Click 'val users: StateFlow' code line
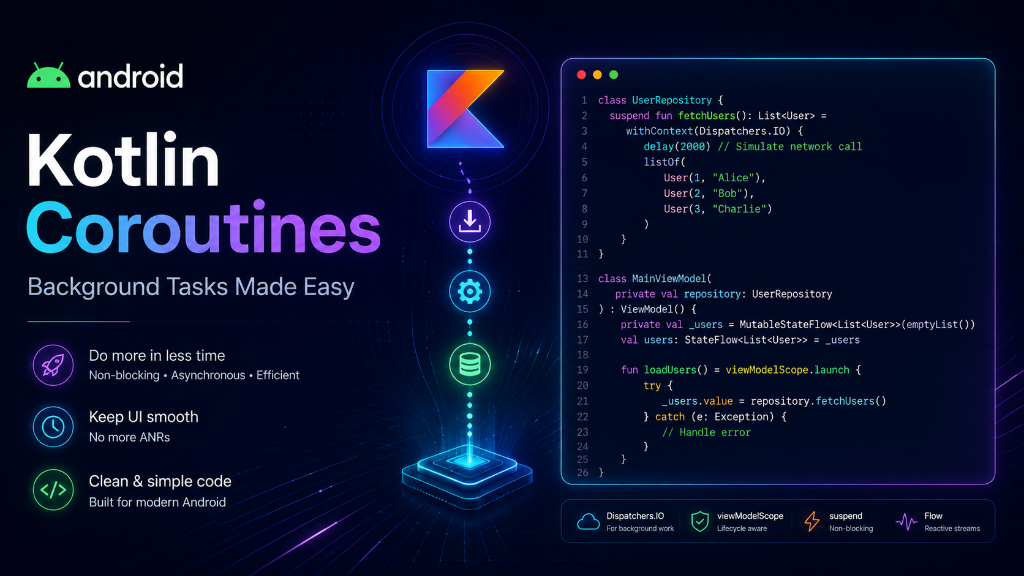 click(740, 340)
